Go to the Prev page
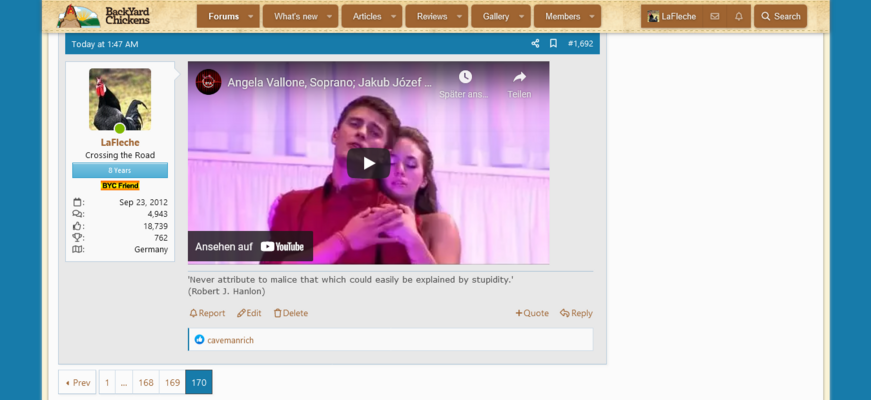 click(x=77, y=382)
